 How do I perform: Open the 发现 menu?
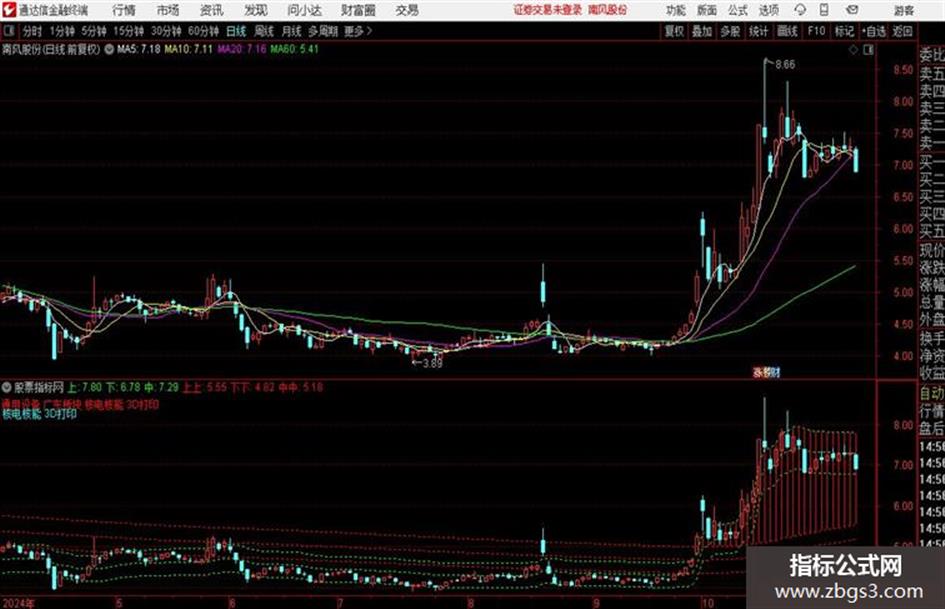(256, 10)
